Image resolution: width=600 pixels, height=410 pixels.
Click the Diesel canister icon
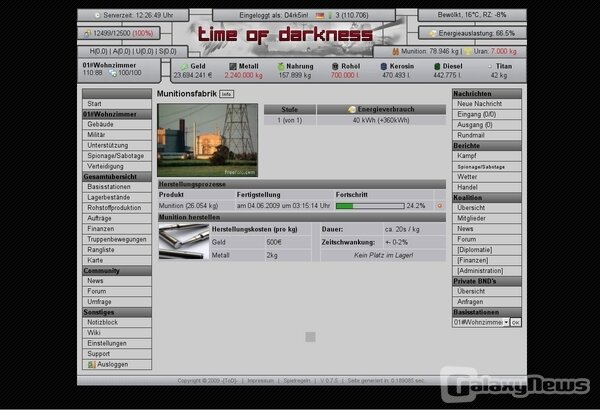[x=437, y=66]
